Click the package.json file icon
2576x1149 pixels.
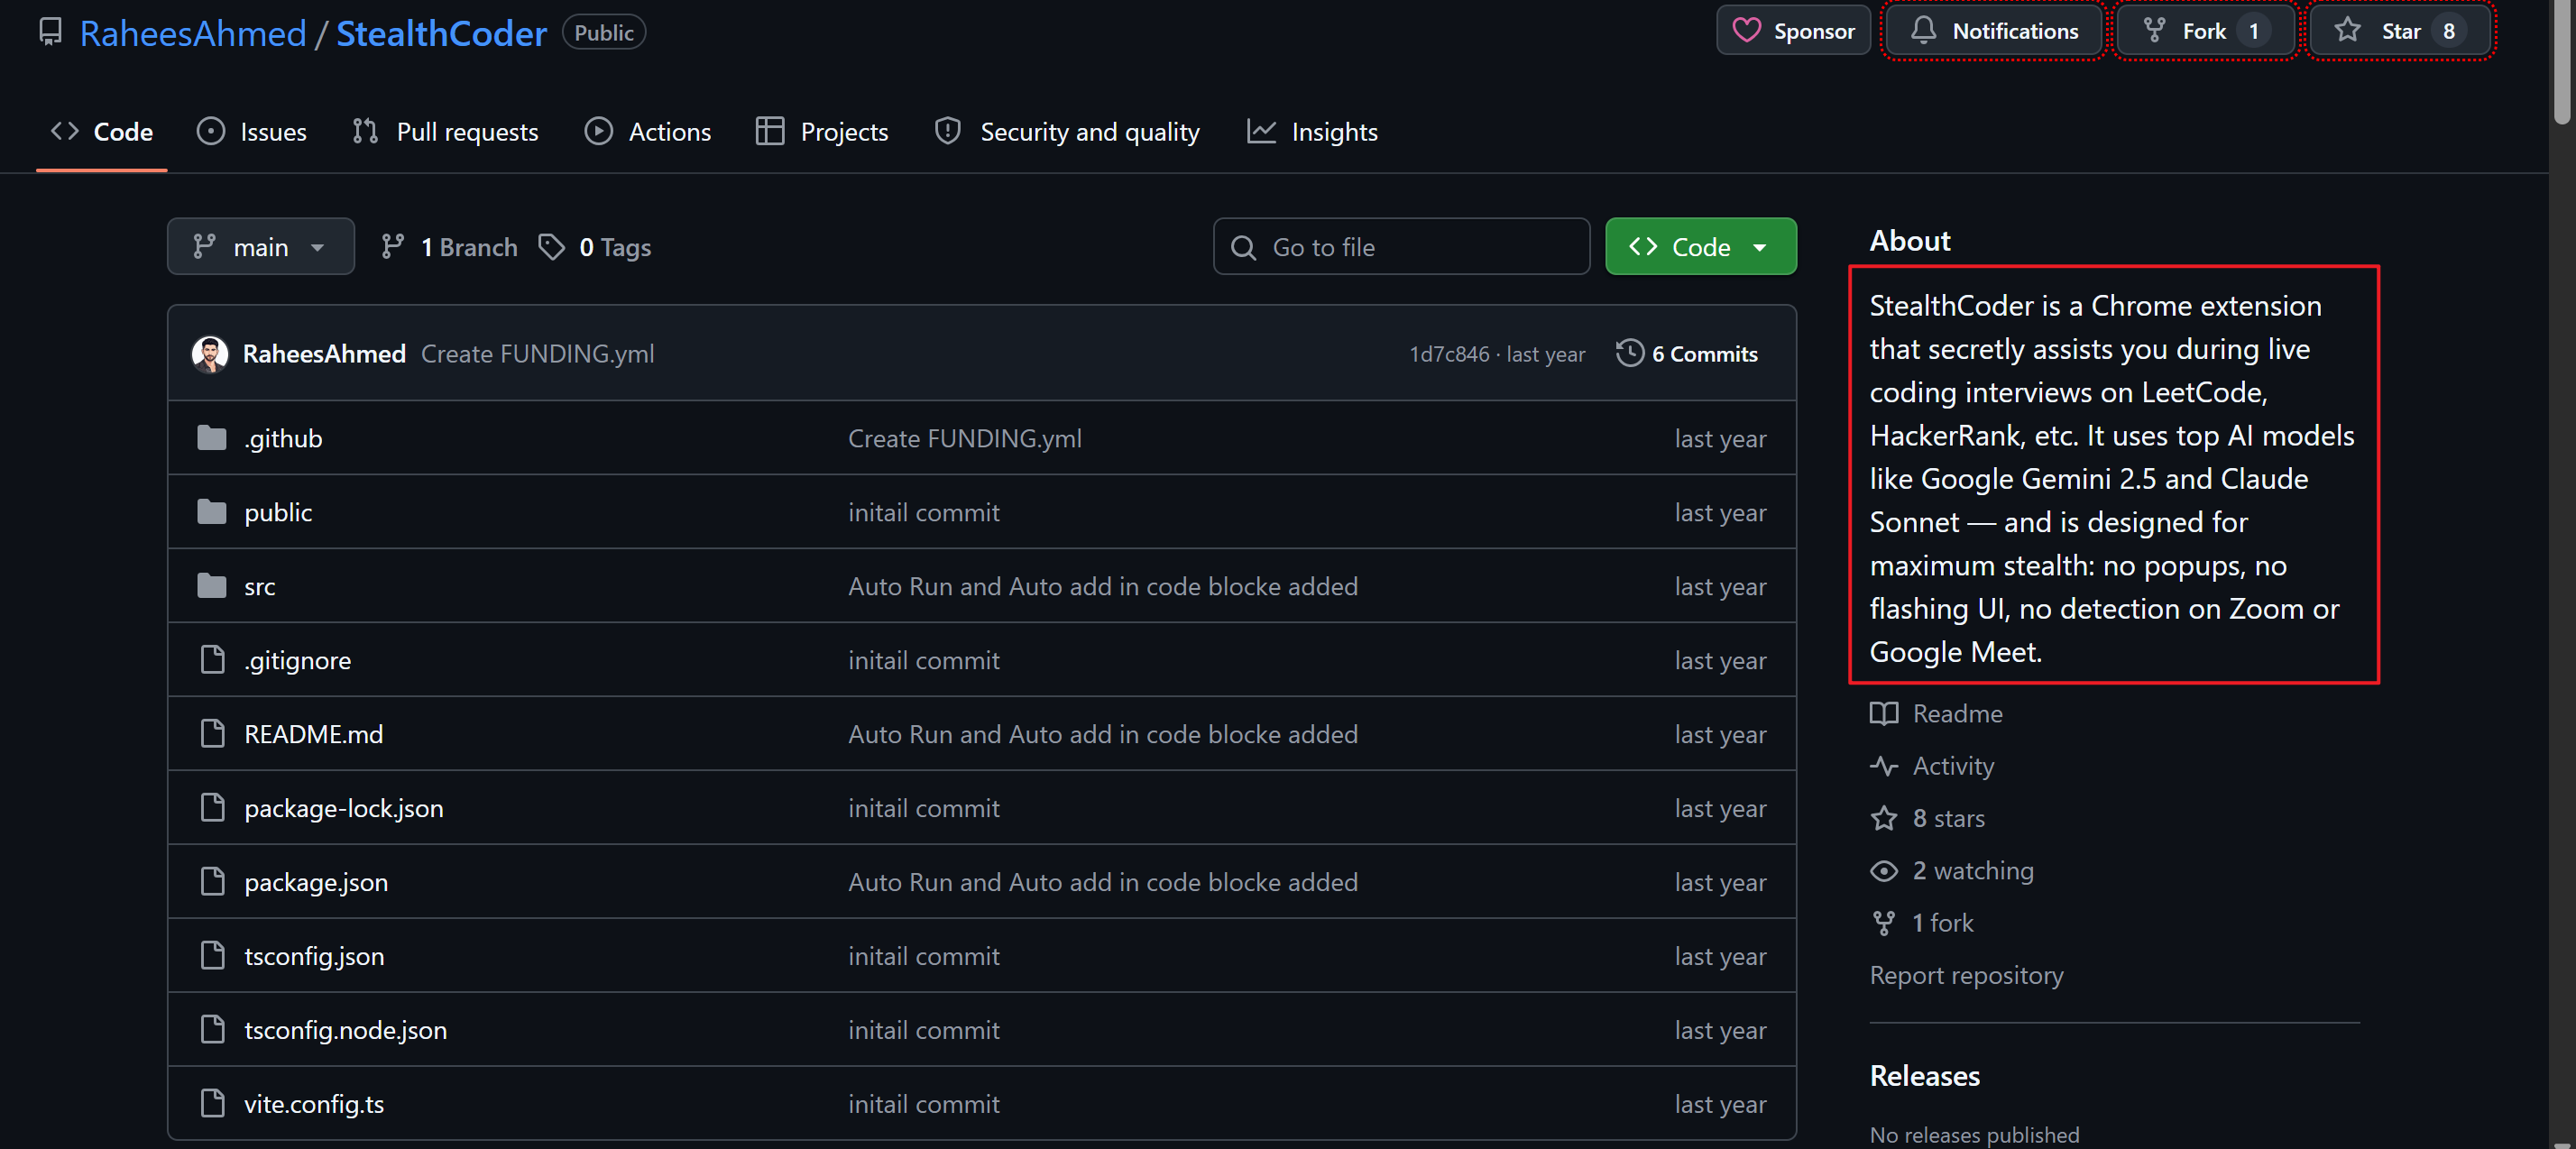212,882
